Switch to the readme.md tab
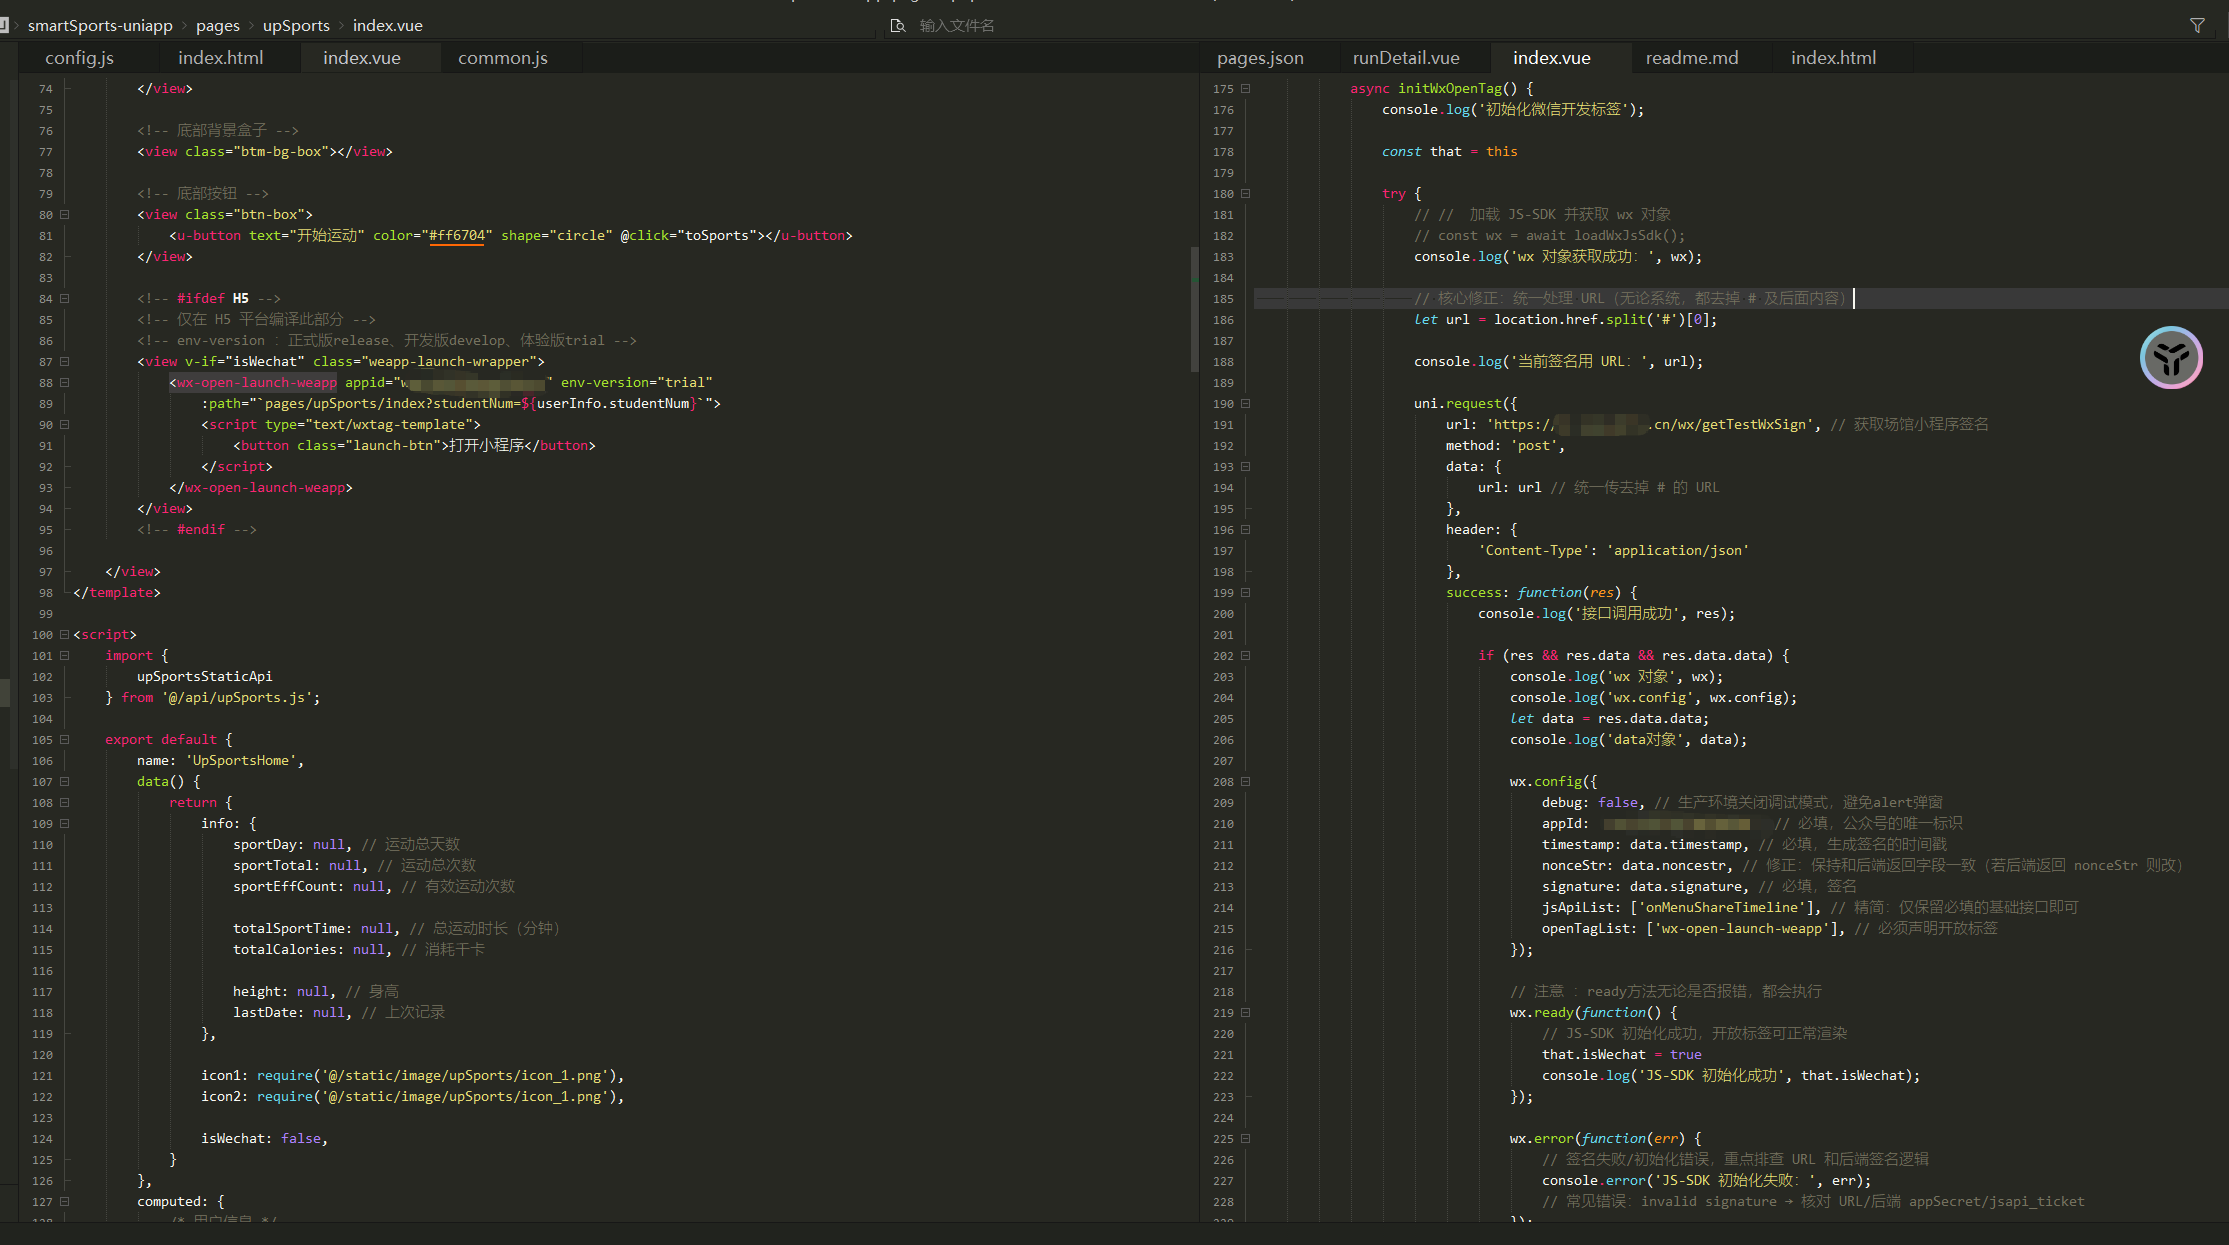 (1691, 58)
